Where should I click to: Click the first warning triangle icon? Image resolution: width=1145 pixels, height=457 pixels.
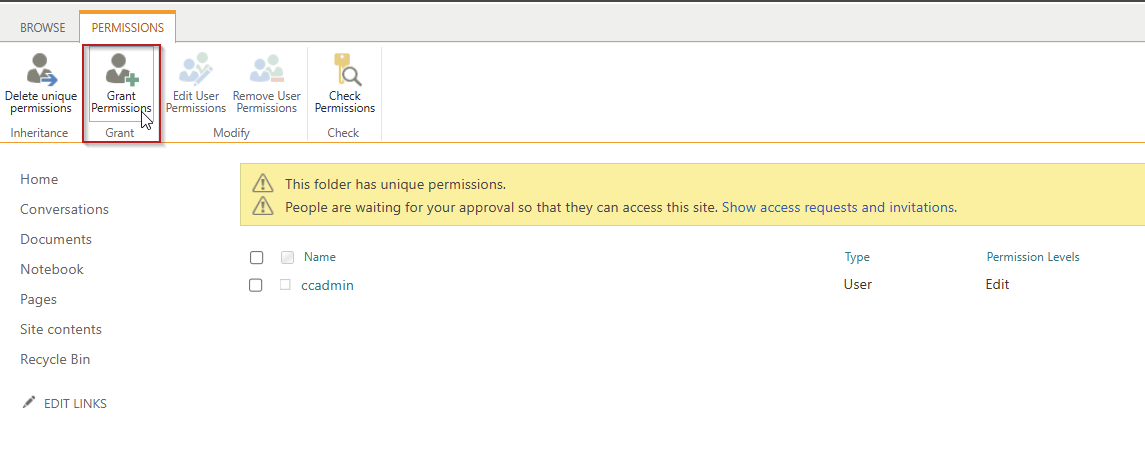262,184
